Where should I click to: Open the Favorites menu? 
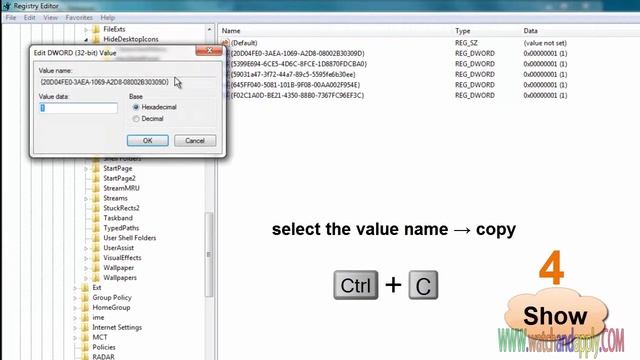click(x=79, y=18)
